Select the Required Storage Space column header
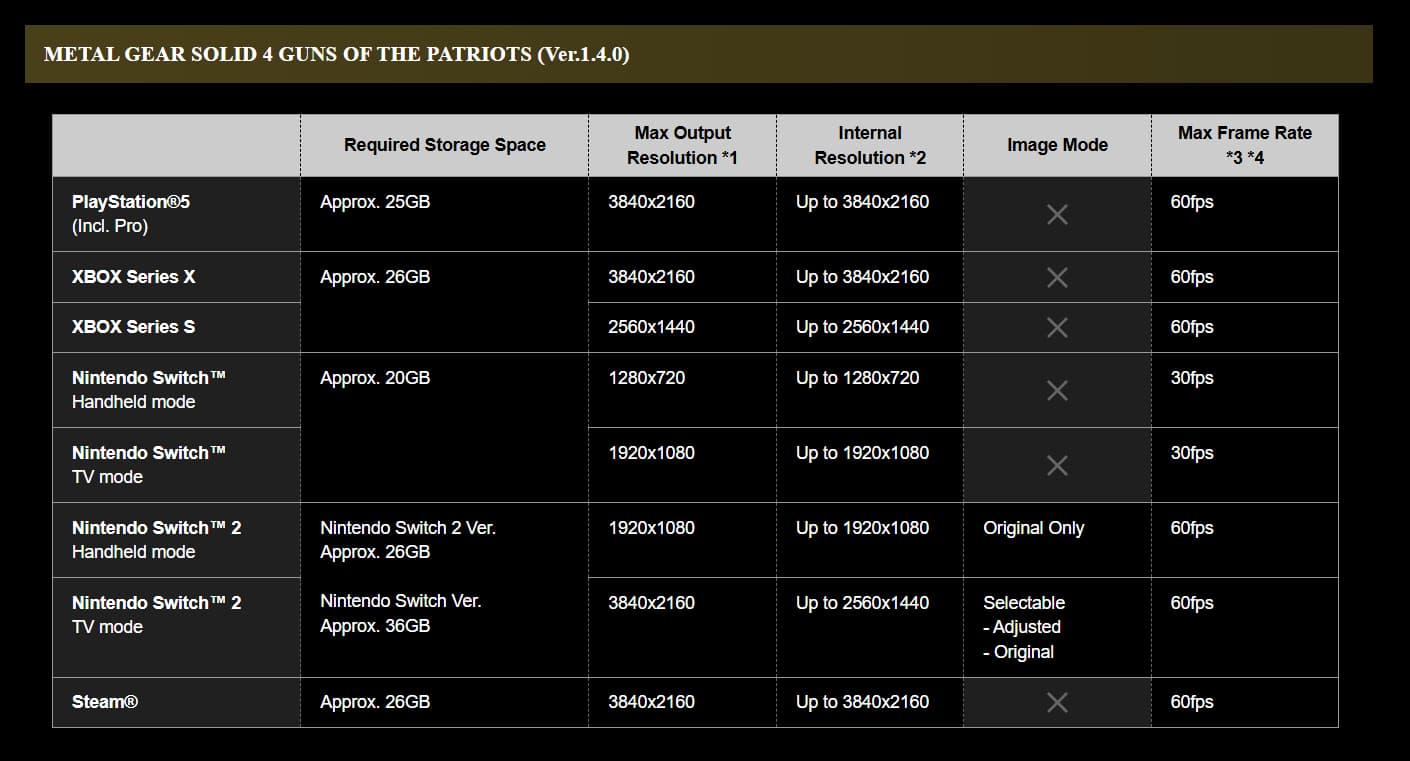 coord(445,145)
